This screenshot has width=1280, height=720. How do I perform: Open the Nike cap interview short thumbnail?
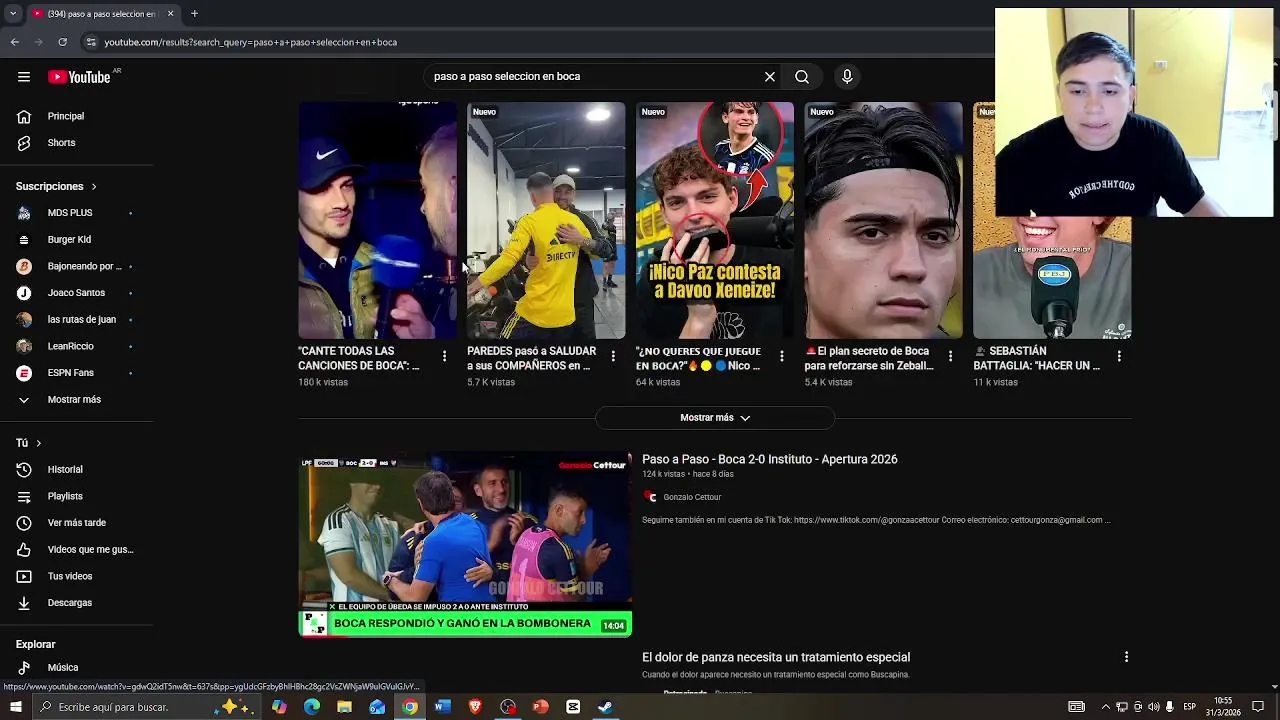tap(377, 220)
